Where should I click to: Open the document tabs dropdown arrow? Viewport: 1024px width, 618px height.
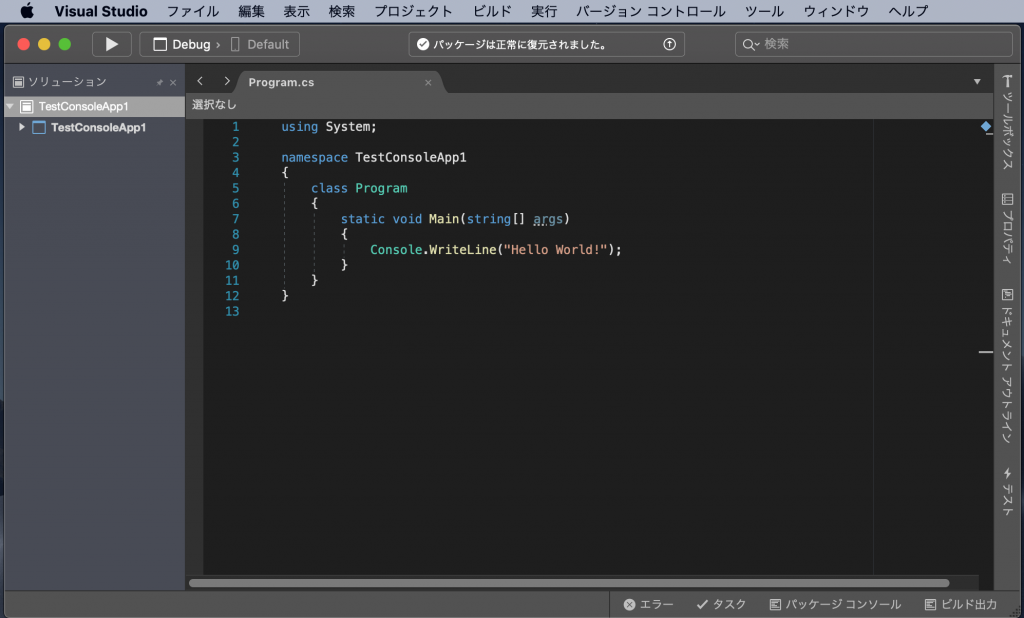coord(977,82)
